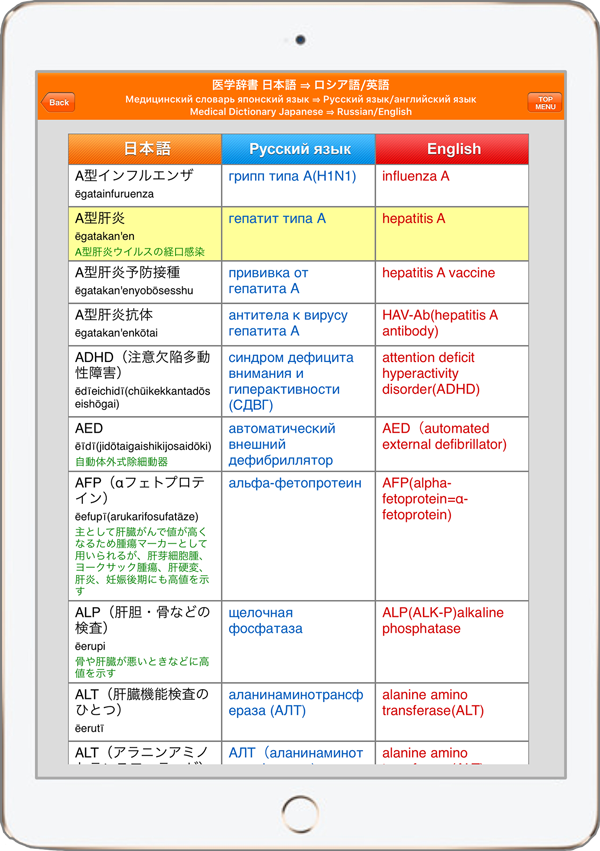Tap green note A型肝炎ウイルスの経口感染
This screenshot has width=600, height=851.
(x=140, y=252)
